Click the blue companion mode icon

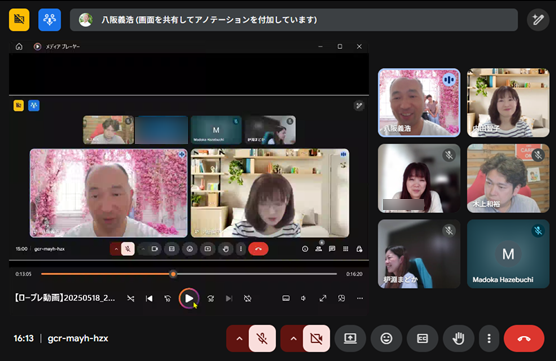50,20
